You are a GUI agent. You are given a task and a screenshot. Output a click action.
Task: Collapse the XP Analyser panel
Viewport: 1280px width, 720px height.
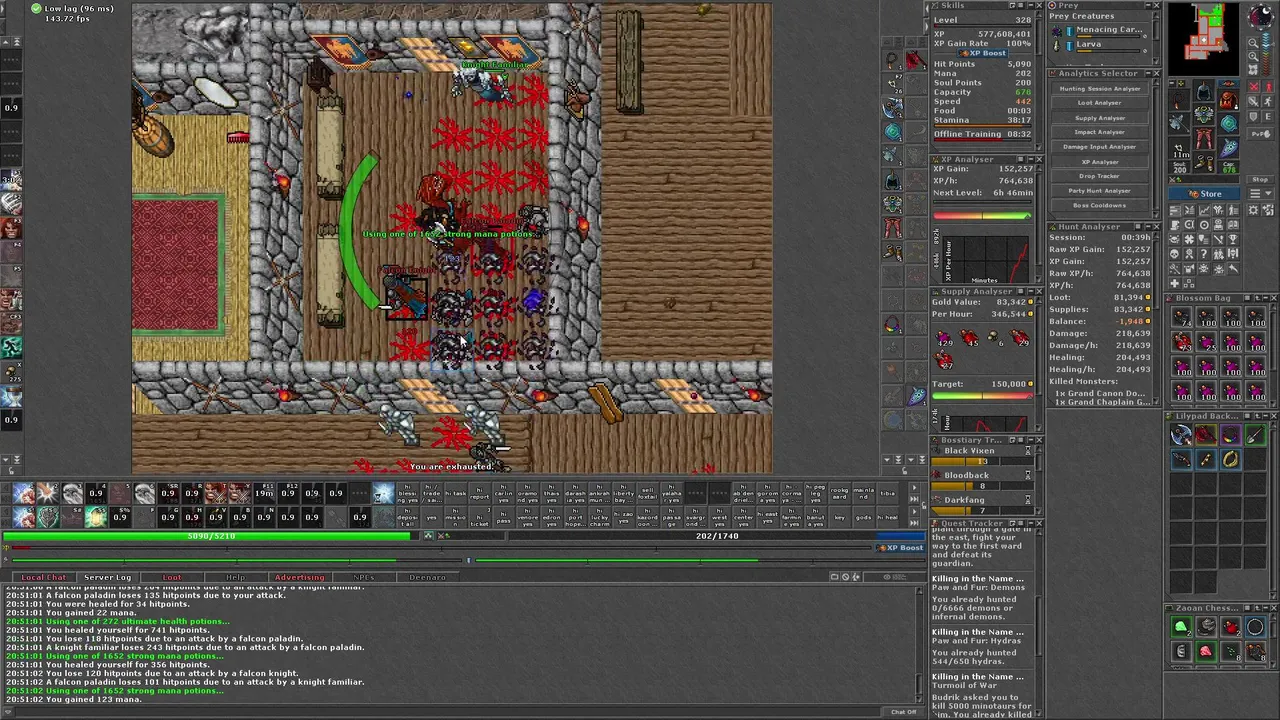(1031, 159)
